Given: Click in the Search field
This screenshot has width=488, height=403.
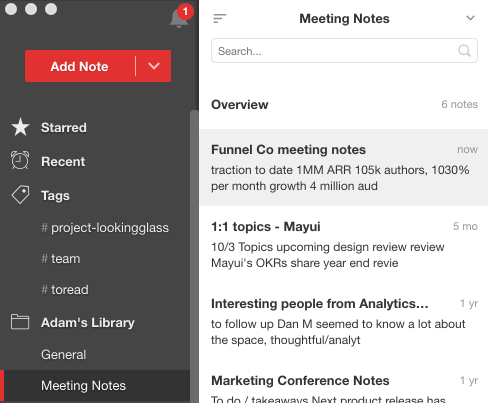Looking at the screenshot, I should 344,51.
